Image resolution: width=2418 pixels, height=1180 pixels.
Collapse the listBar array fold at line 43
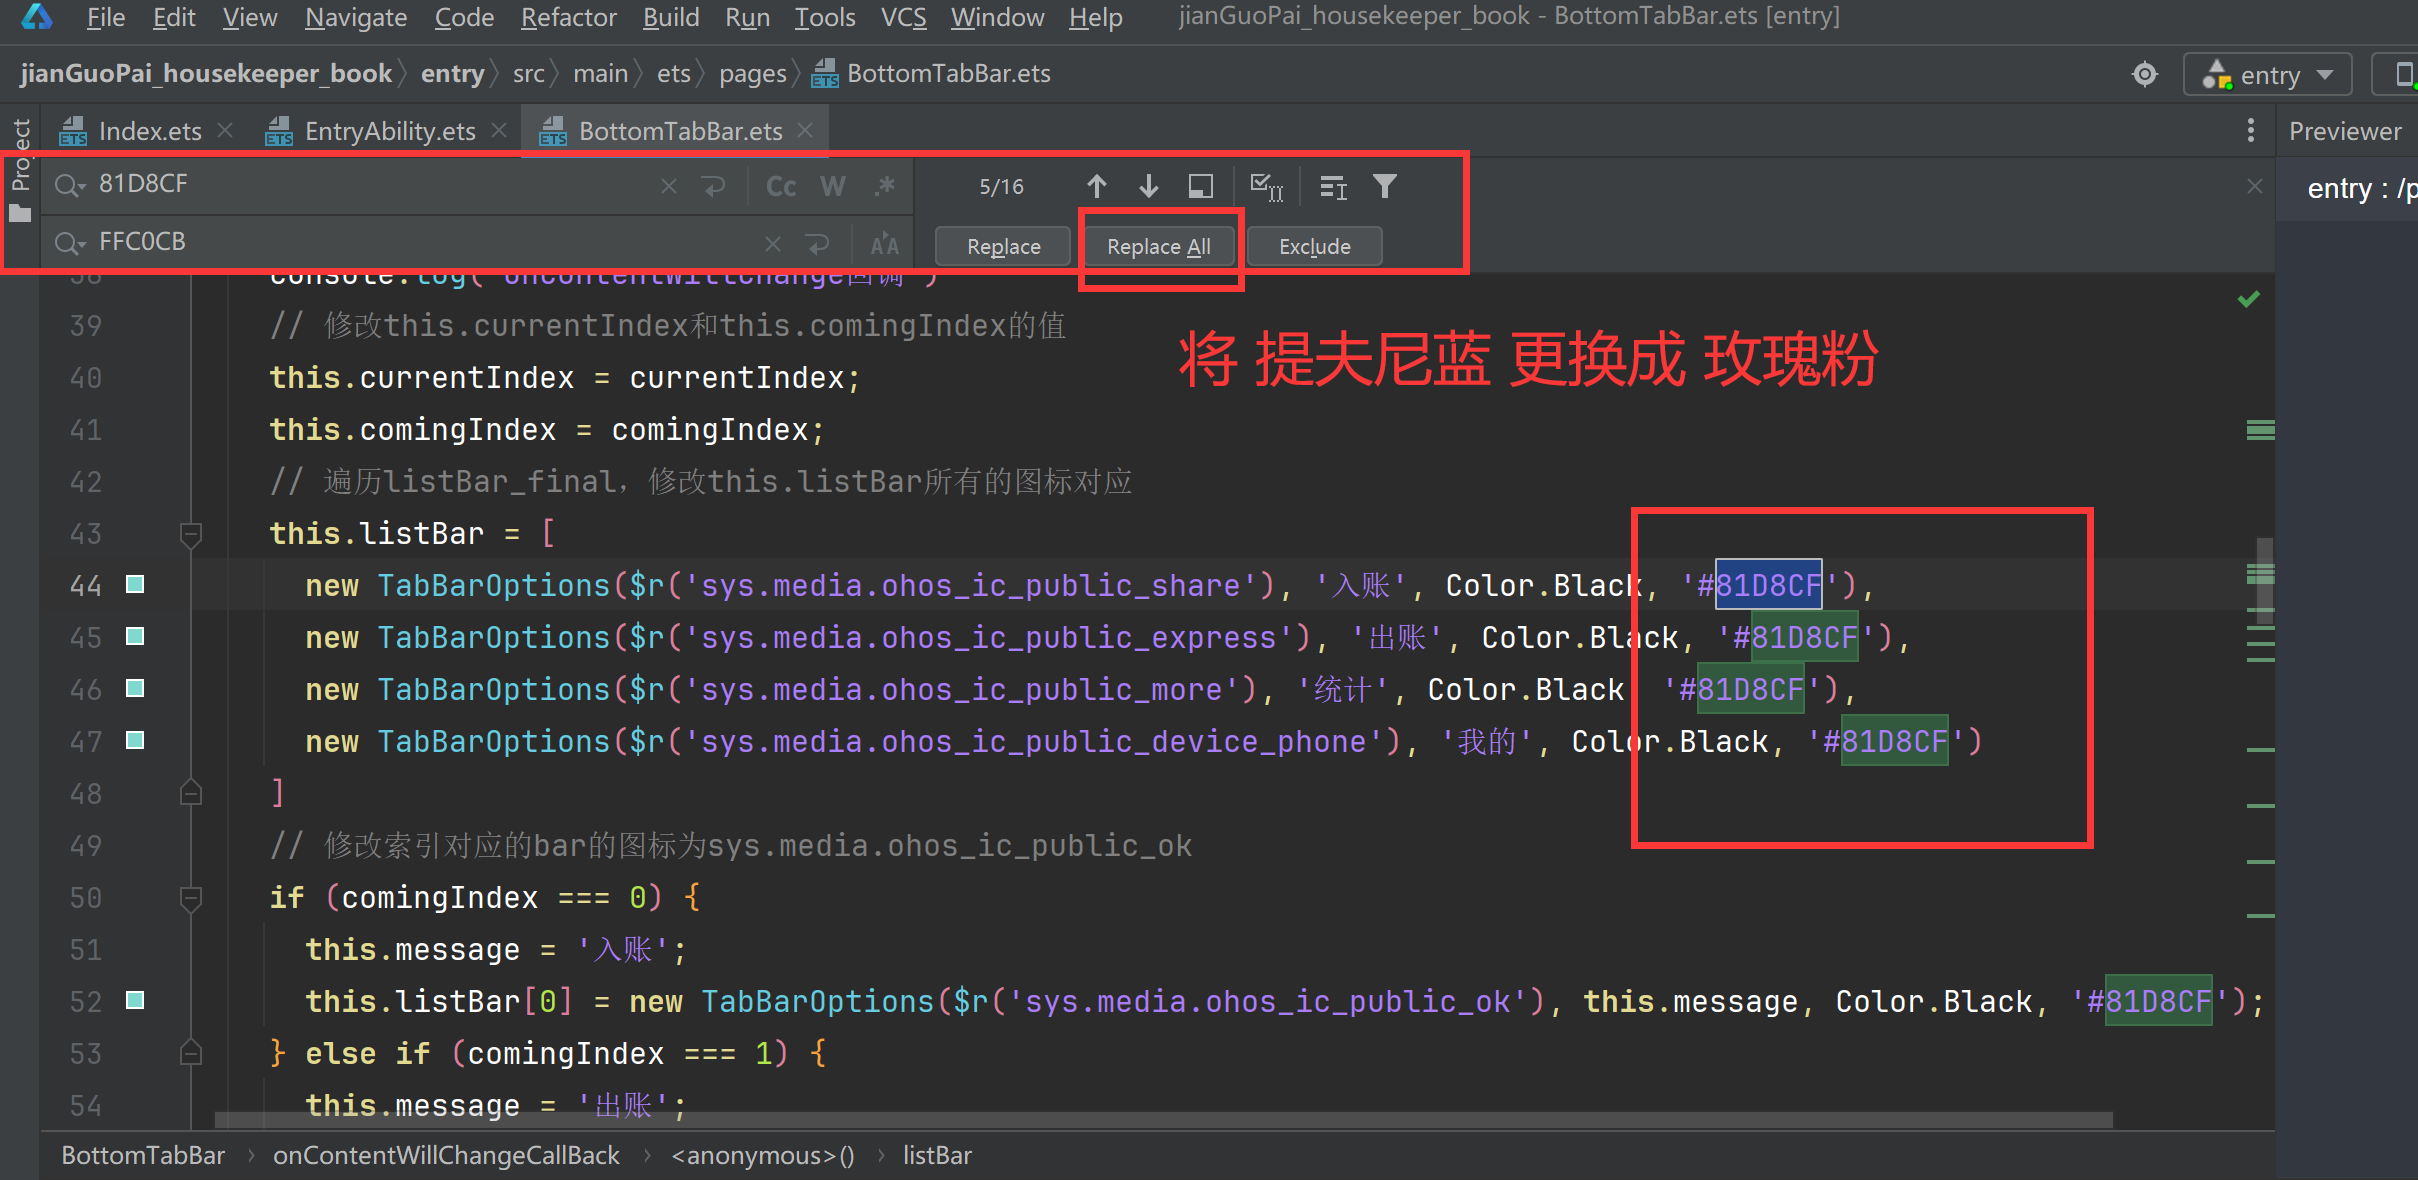(191, 534)
